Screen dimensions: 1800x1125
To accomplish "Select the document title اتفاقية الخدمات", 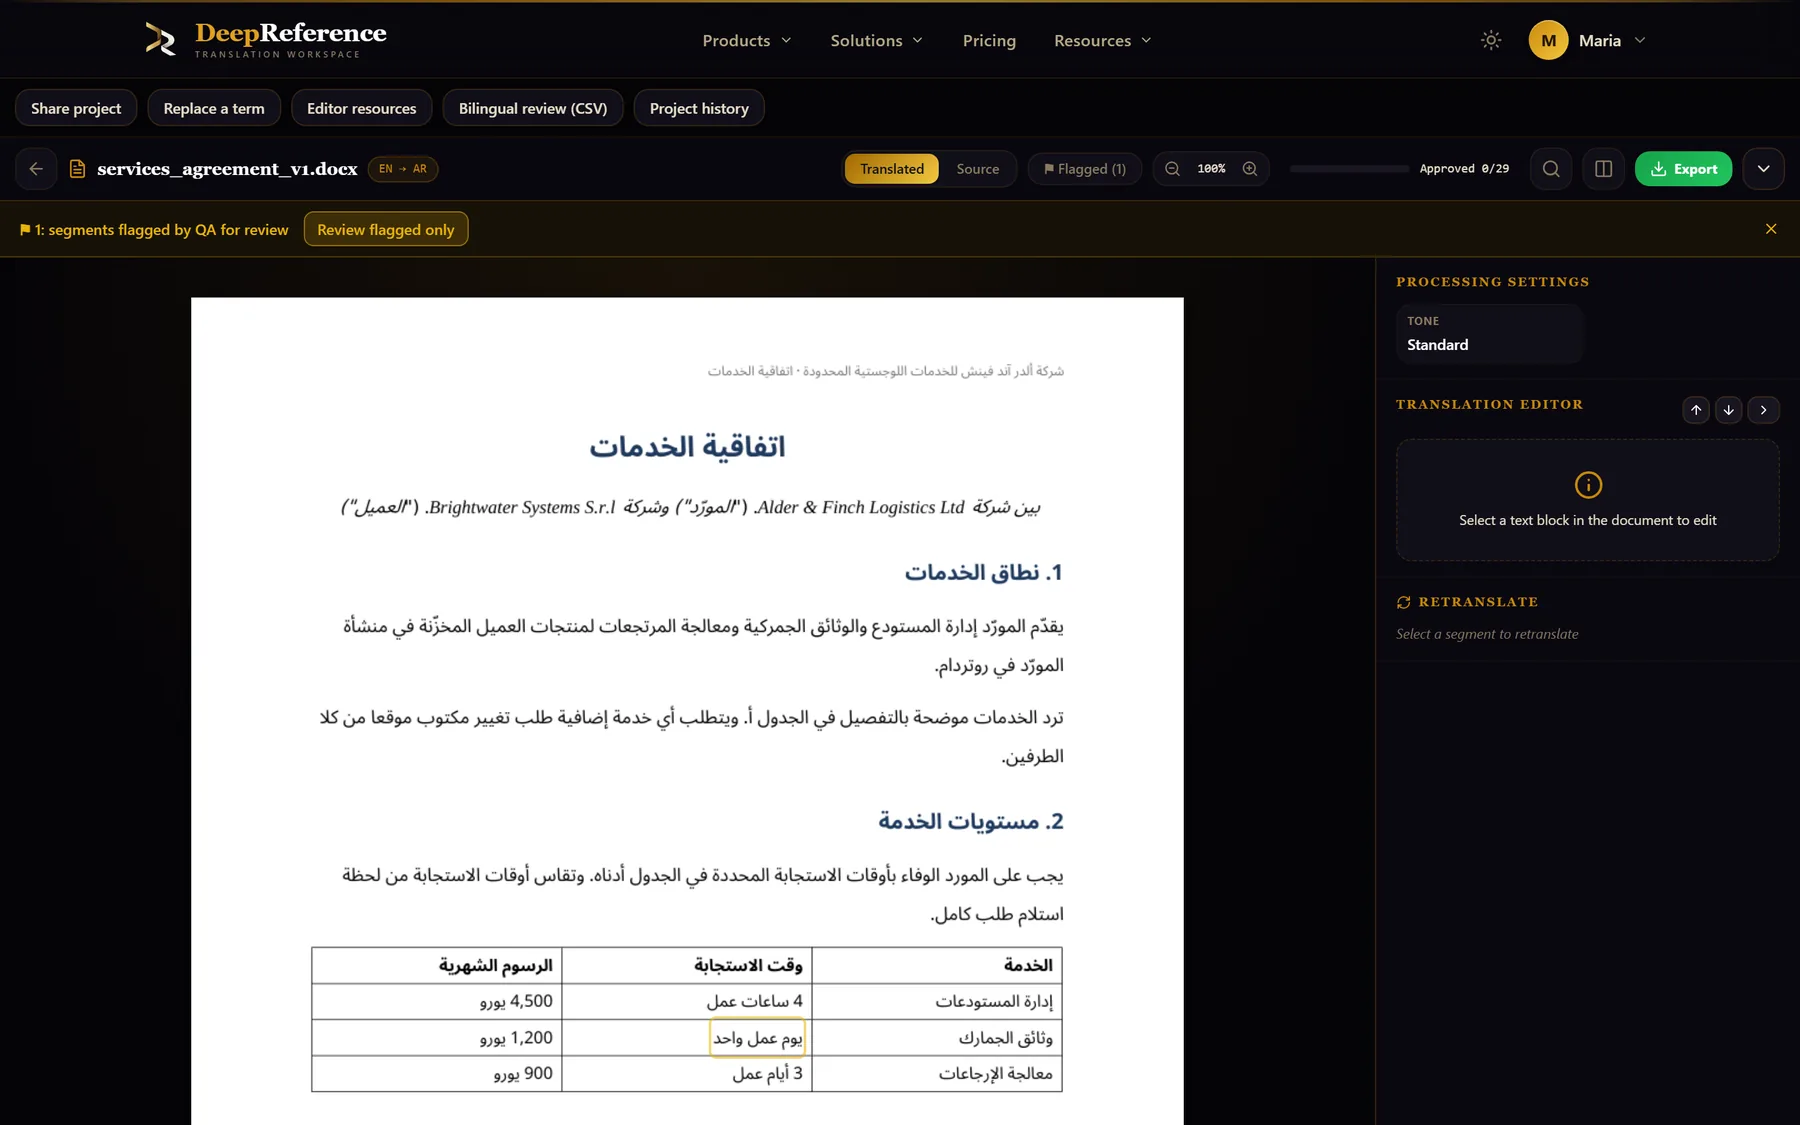I will (x=687, y=446).
